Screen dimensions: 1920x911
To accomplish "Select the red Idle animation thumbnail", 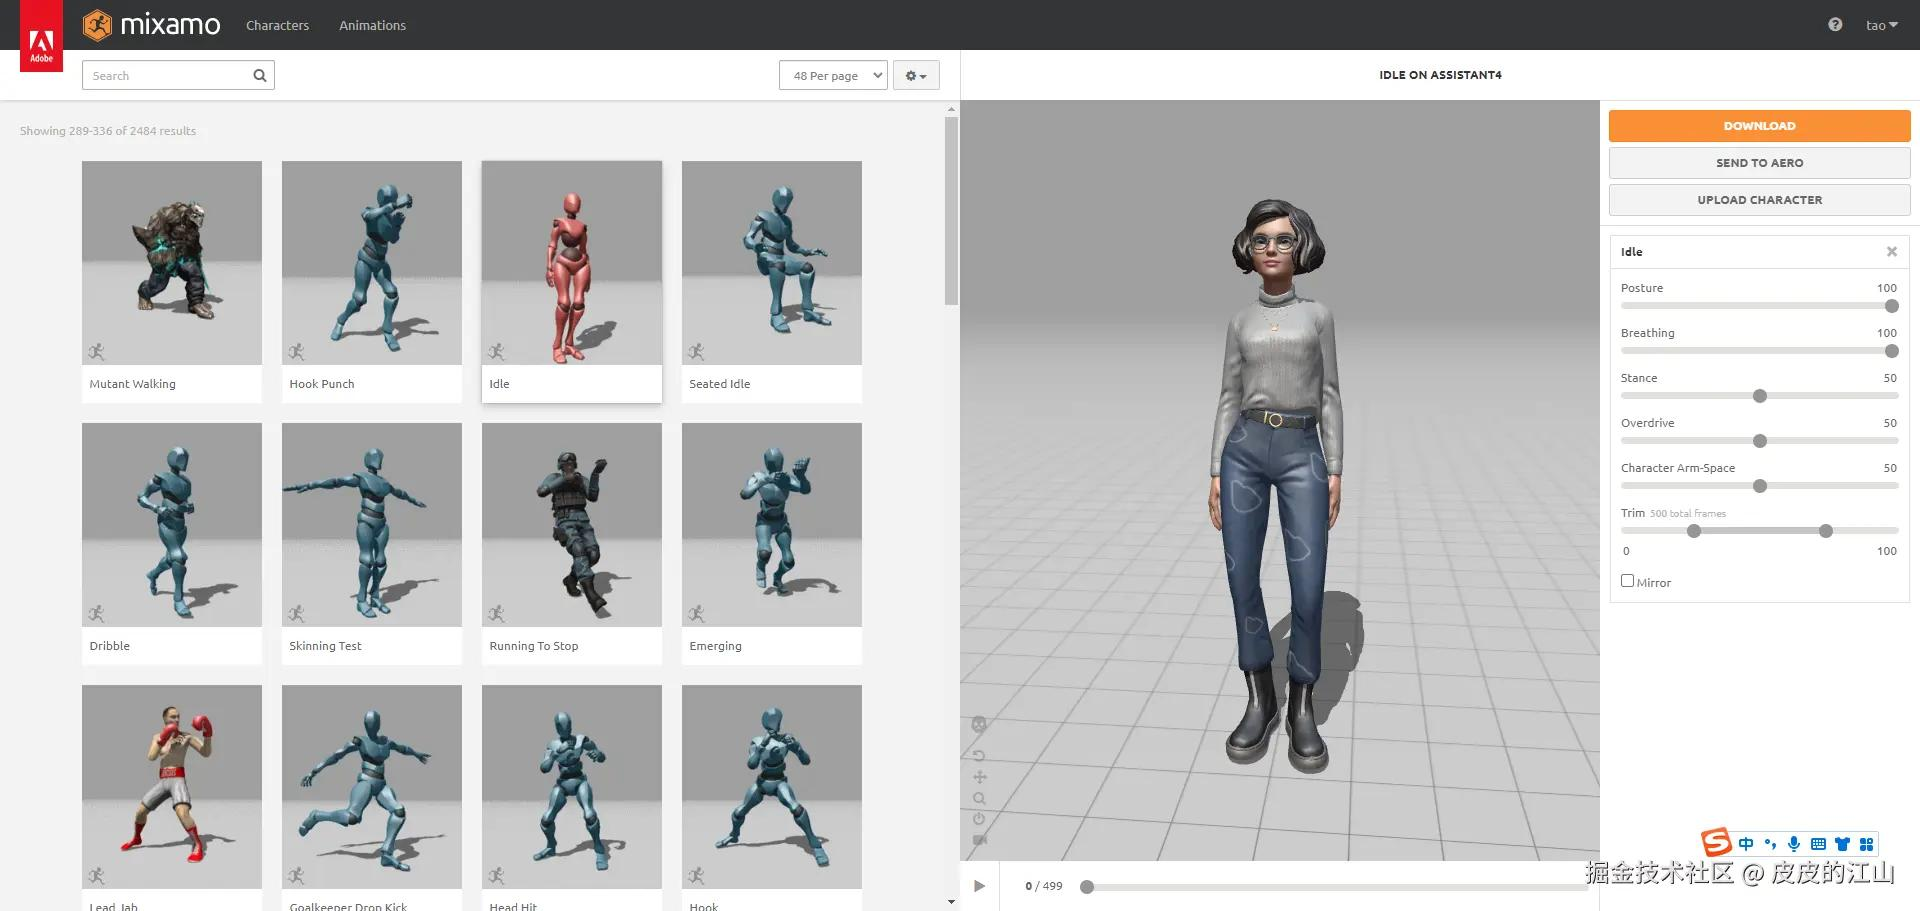I will click(x=572, y=263).
